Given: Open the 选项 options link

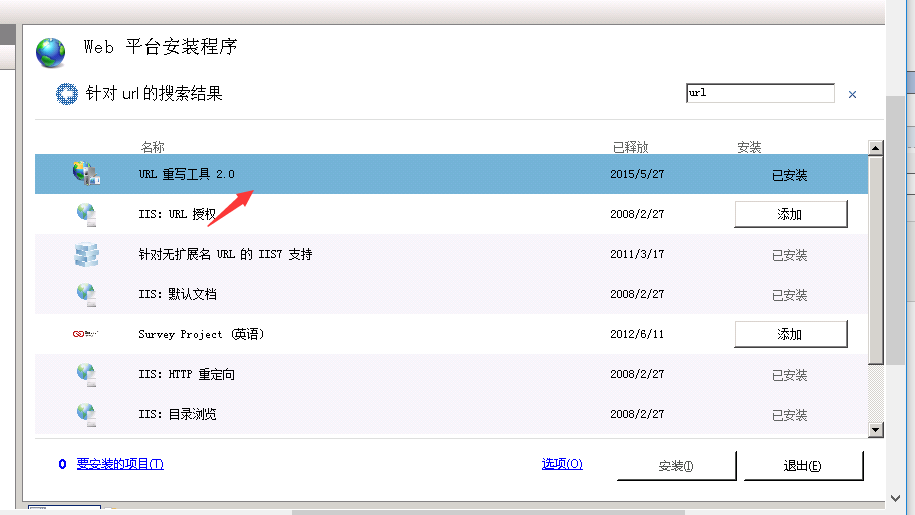Looking at the screenshot, I should pyautogui.click(x=562, y=464).
